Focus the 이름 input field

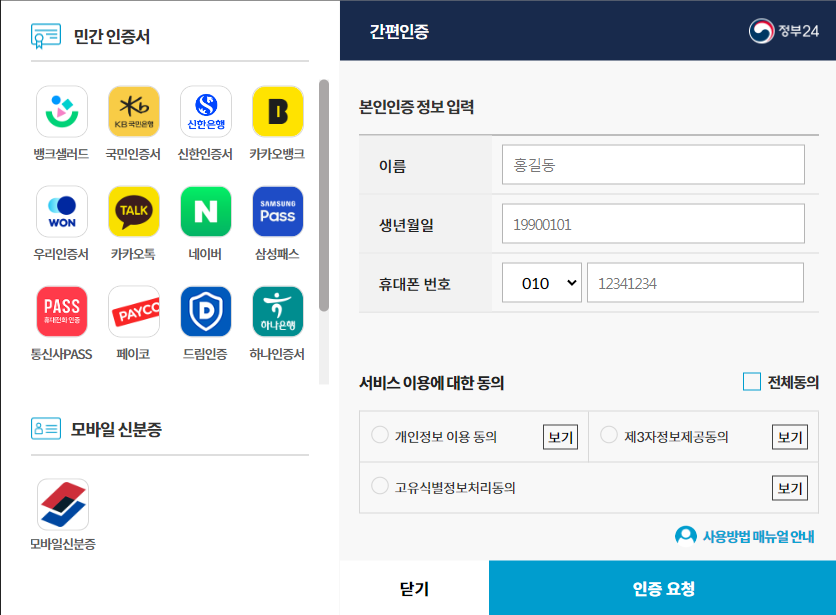point(653,164)
